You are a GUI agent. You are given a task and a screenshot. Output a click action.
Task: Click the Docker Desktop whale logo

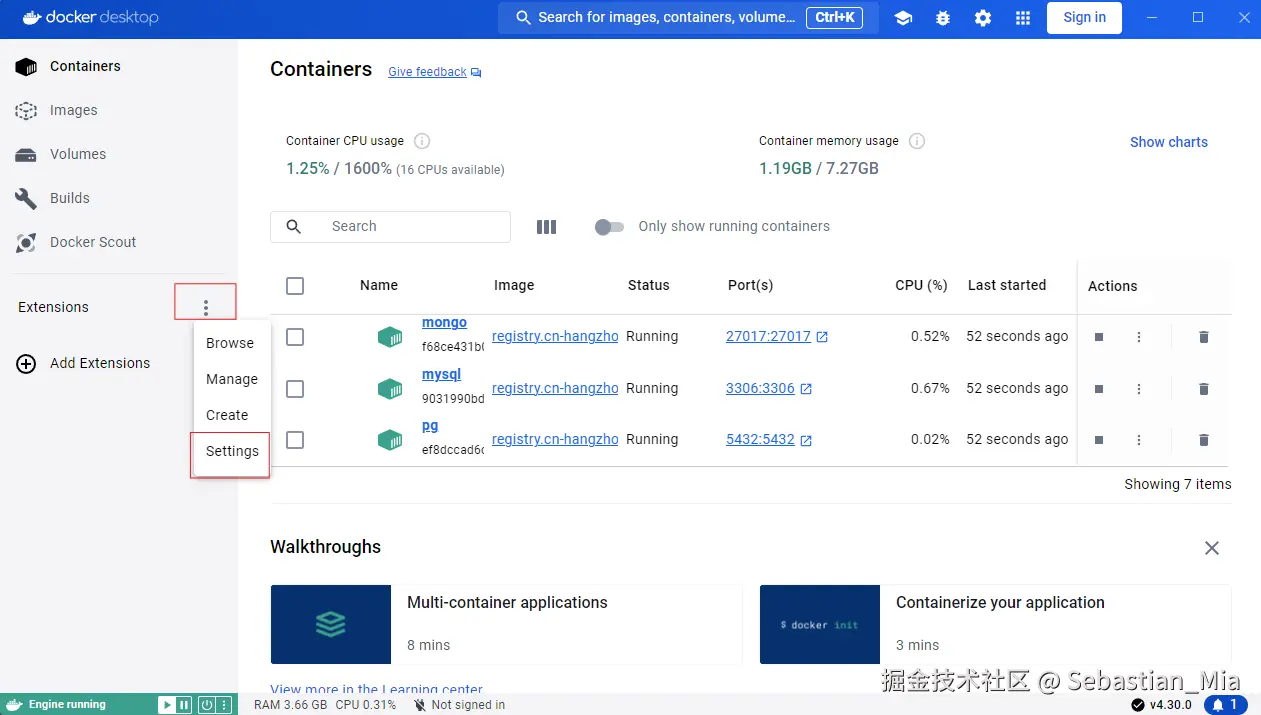pos(33,17)
